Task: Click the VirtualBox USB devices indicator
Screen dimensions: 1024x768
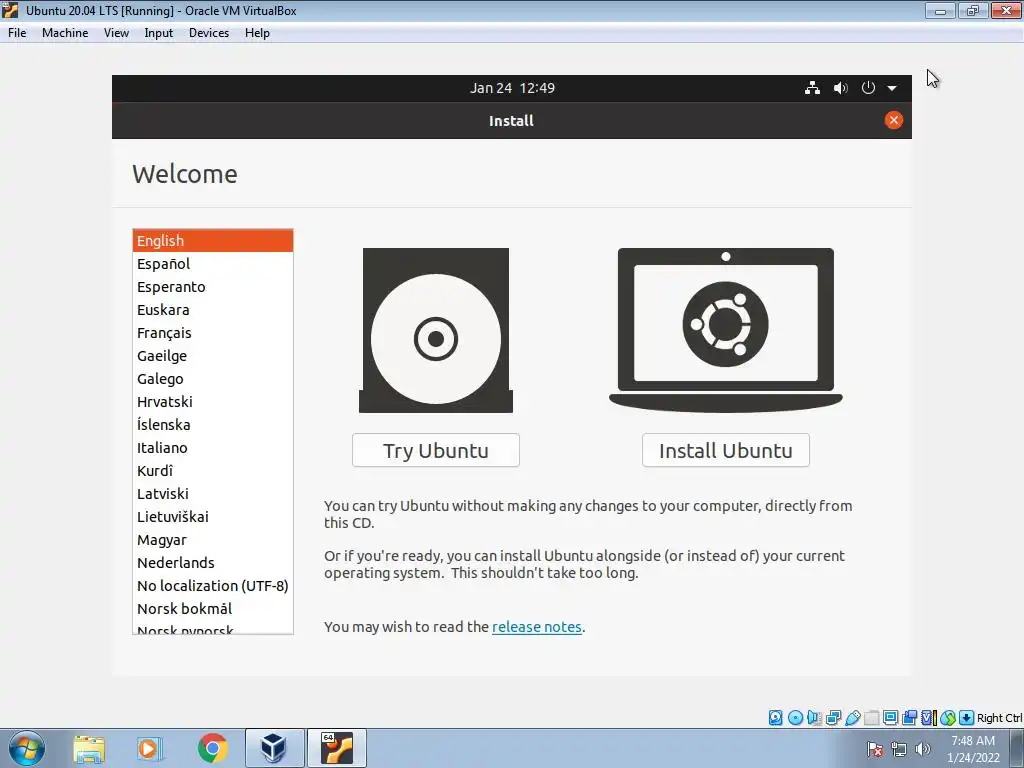Action: click(852, 718)
